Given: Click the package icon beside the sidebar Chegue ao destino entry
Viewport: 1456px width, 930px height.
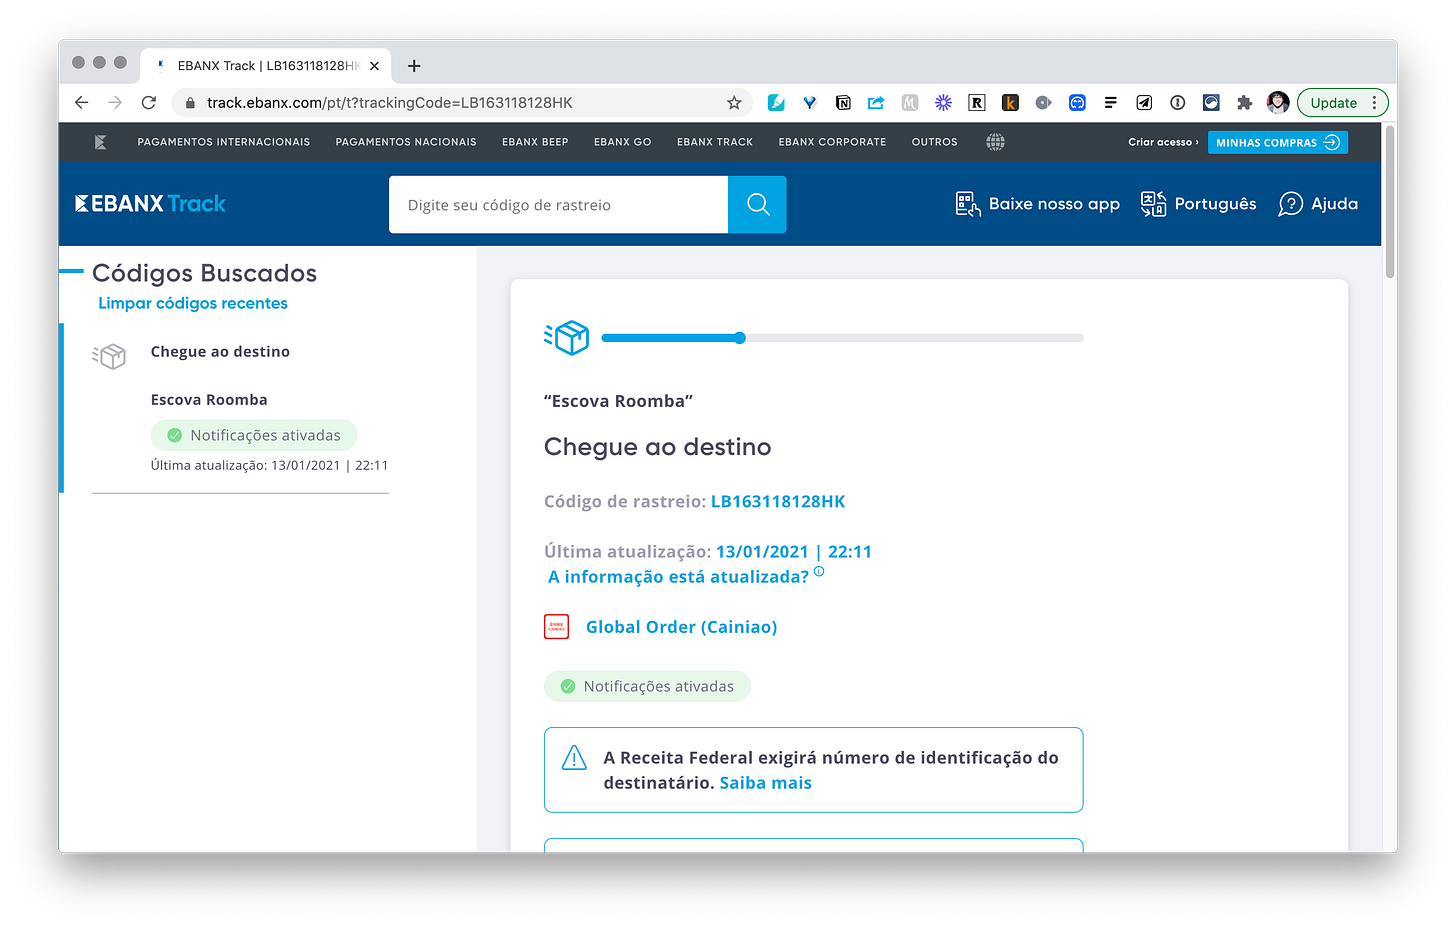Looking at the screenshot, I should [x=109, y=356].
